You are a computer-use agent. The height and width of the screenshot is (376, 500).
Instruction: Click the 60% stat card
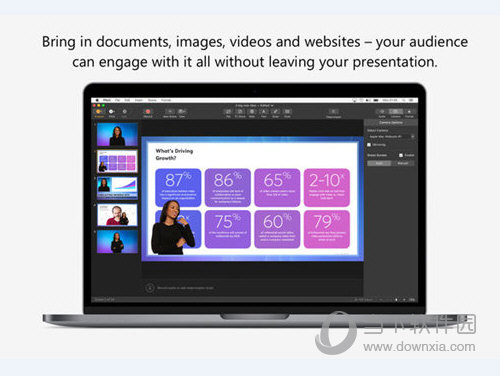tap(277, 229)
